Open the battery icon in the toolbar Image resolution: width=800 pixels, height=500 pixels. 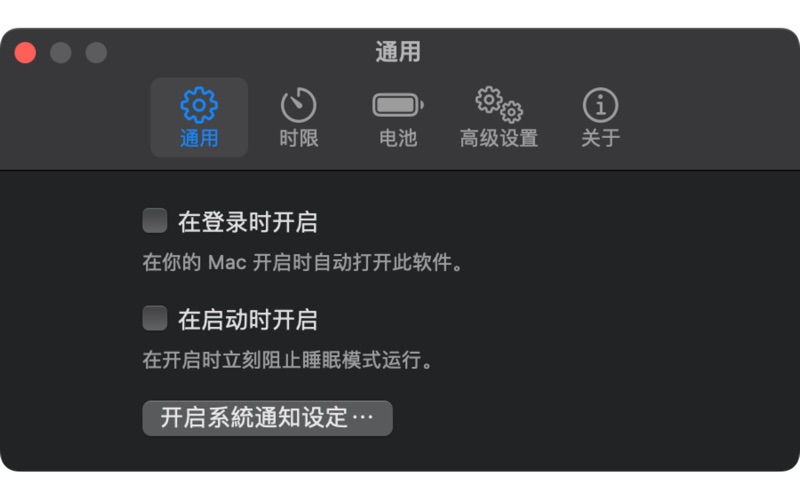398,105
